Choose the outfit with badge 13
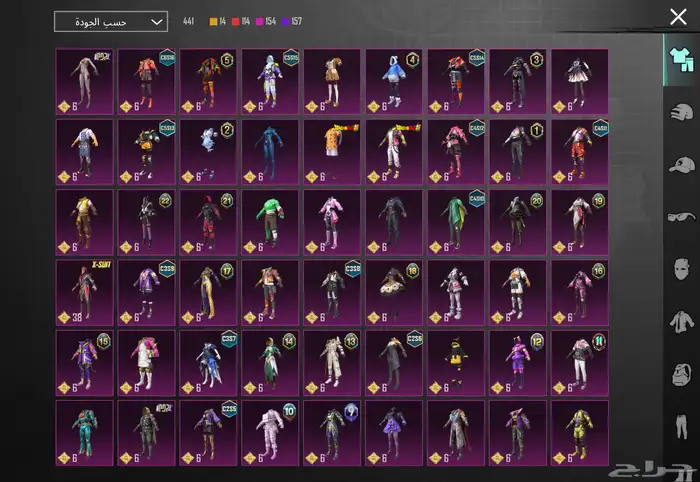The width and height of the screenshot is (700, 482). 332,362
